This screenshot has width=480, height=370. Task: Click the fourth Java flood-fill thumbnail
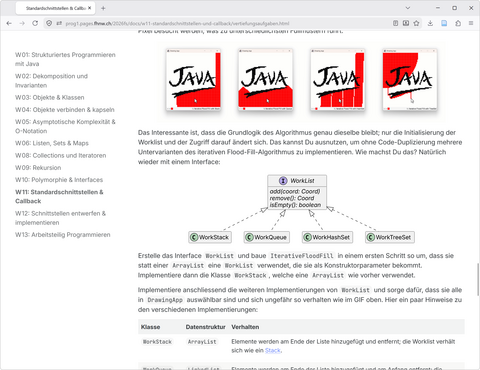tap(410, 80)
